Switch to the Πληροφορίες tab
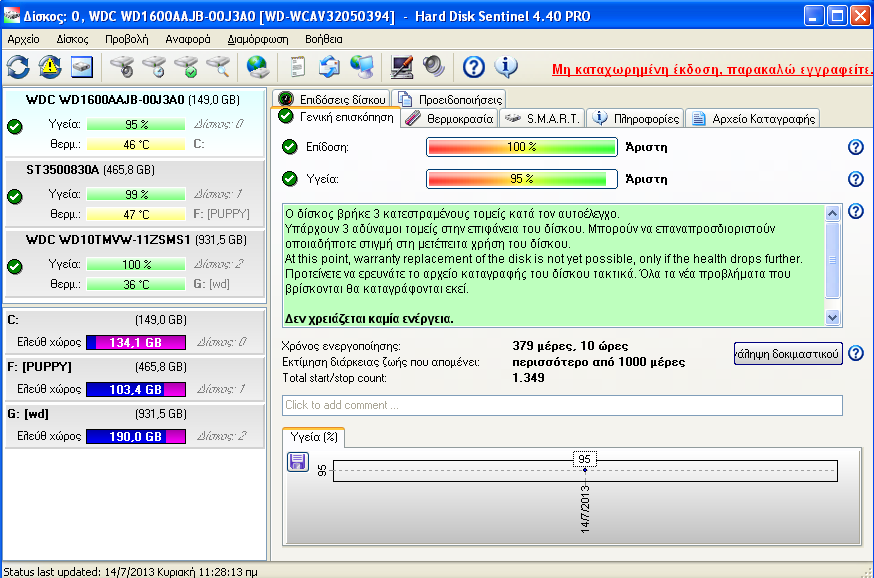This screenshot has height=578, width=874. [x=635, y=119]
